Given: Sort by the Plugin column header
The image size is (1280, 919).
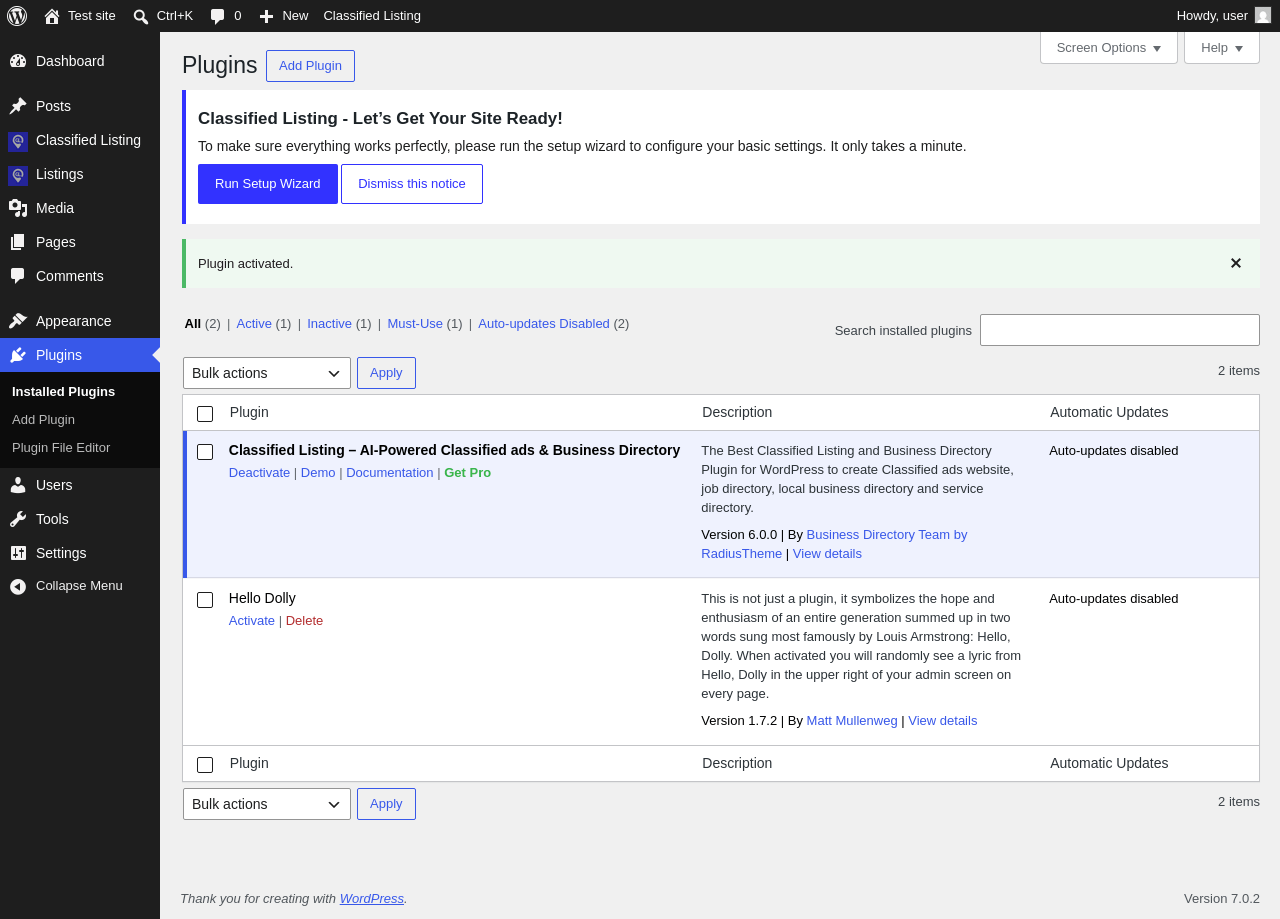Looking at the screenshot, I should click(249, 412).
